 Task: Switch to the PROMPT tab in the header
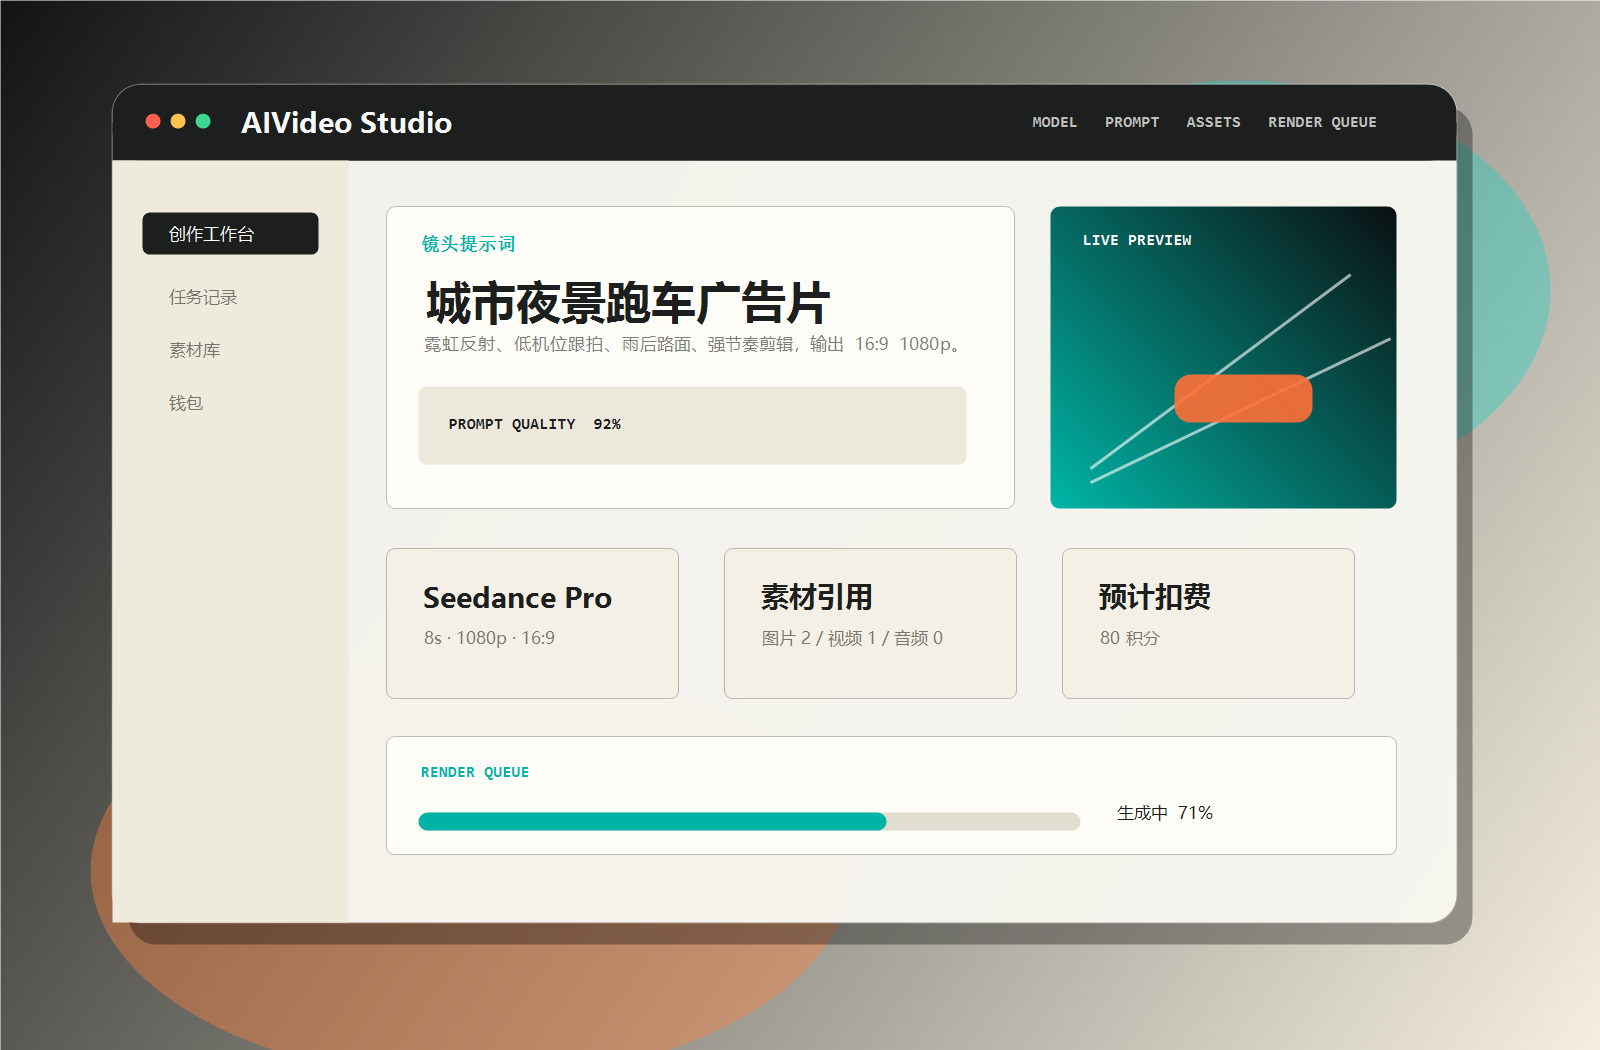pyautogui.click(x=1131, y=122)
